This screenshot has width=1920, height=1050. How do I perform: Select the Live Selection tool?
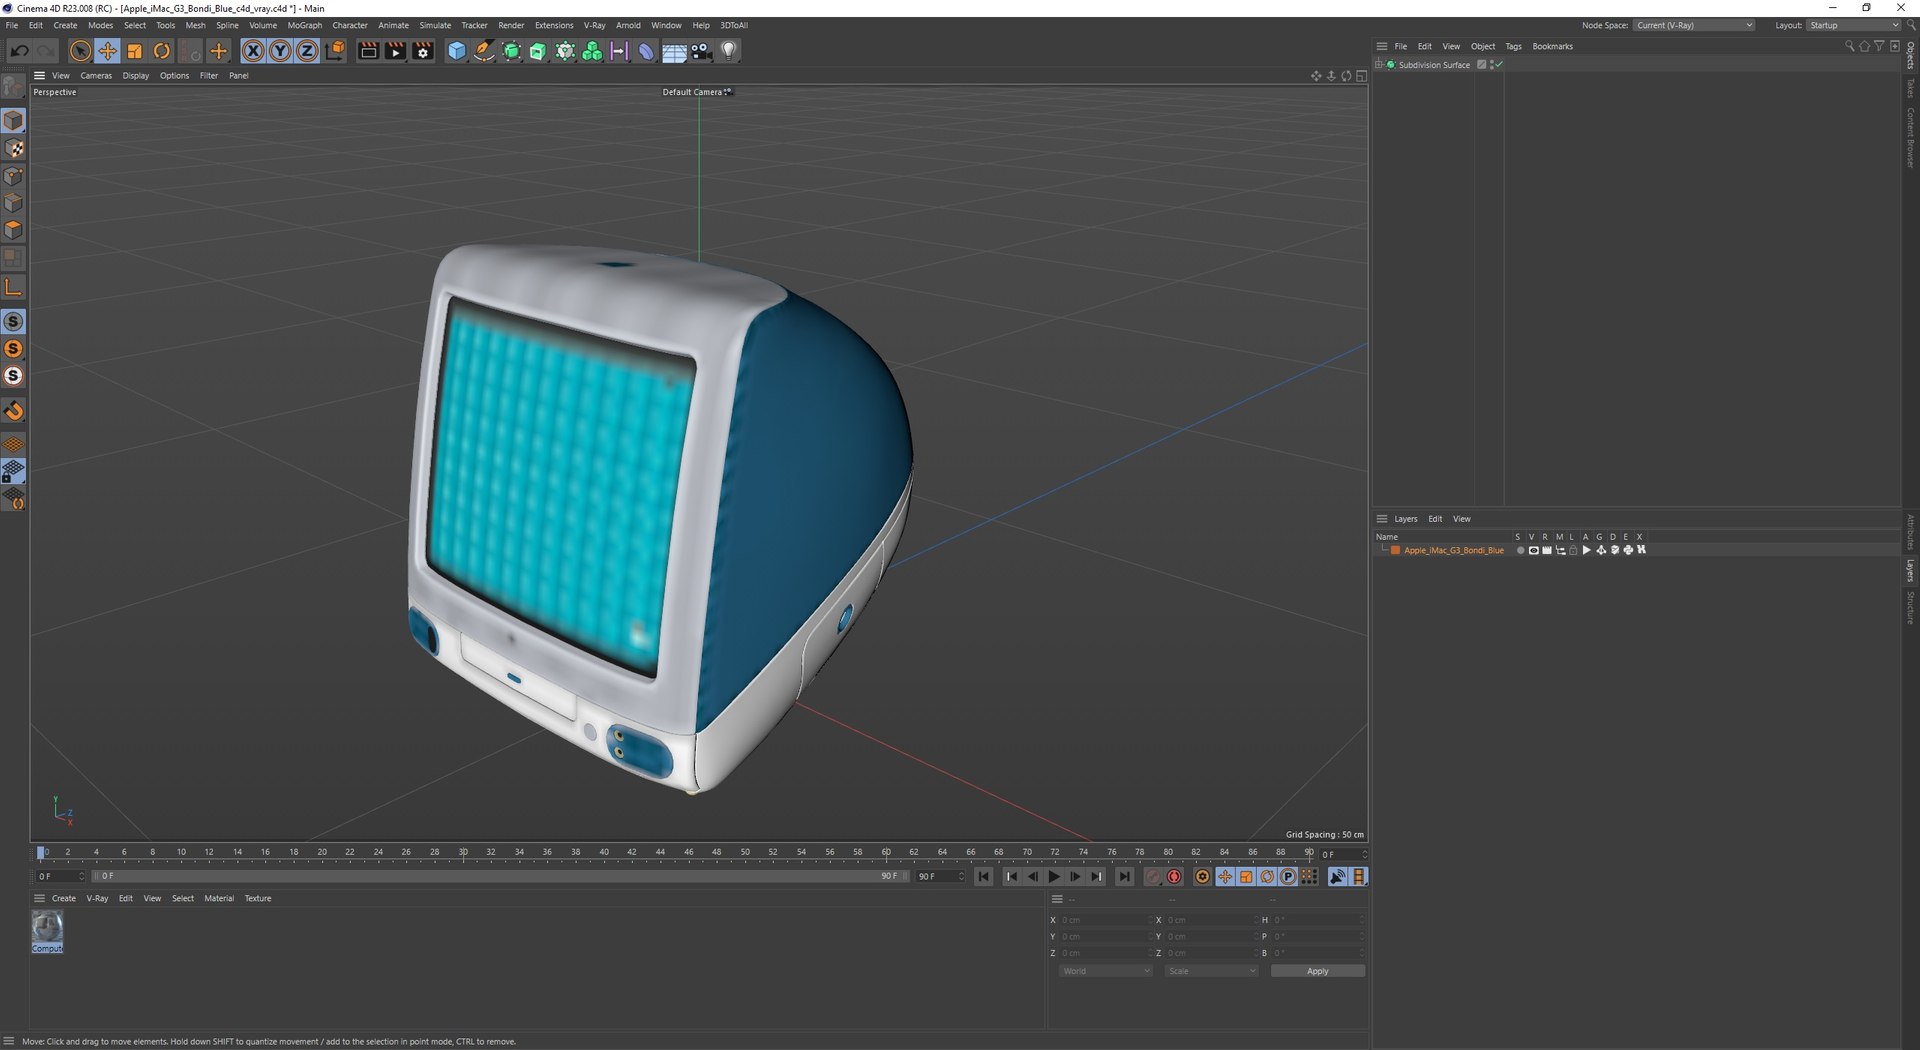tap(80, 51)
